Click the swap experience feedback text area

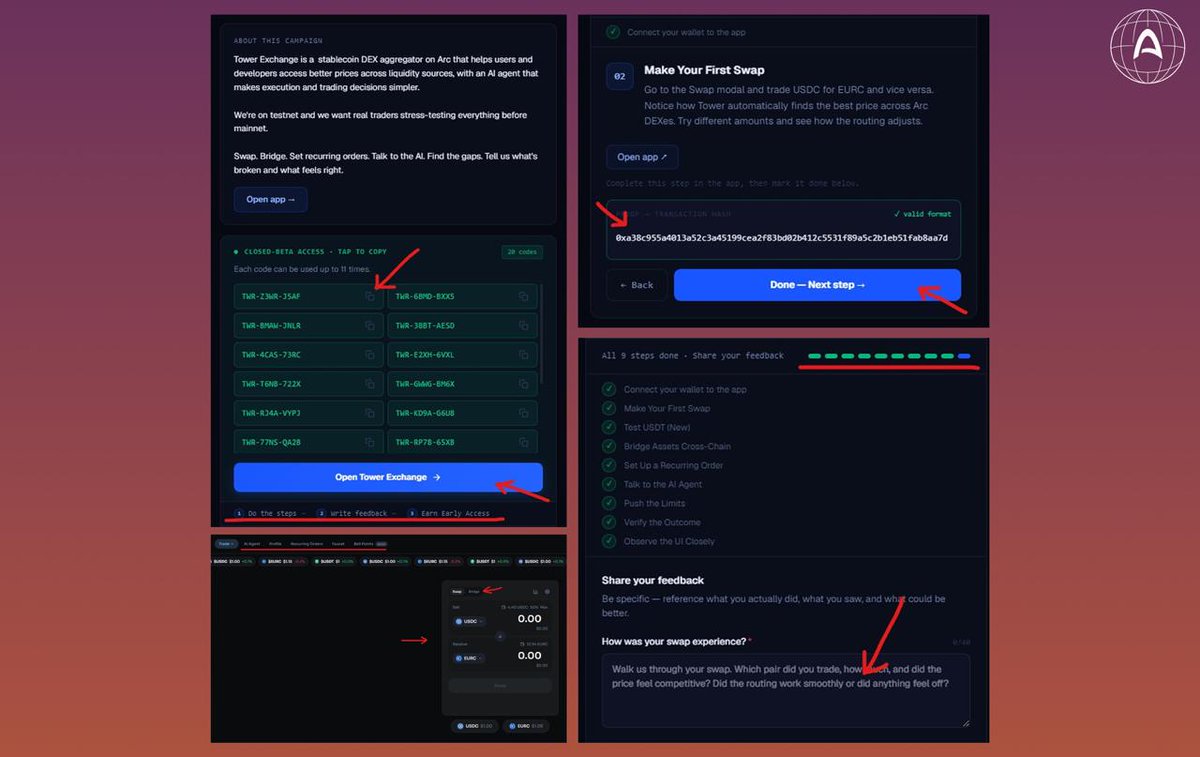click(786, 691)
